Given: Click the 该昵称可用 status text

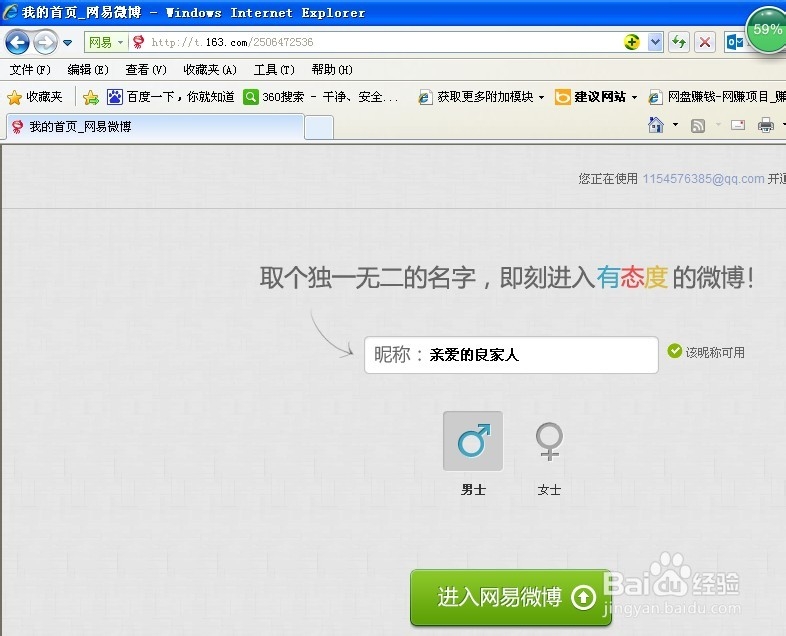Looking at the screenshot, I should [x=715, y=353].
